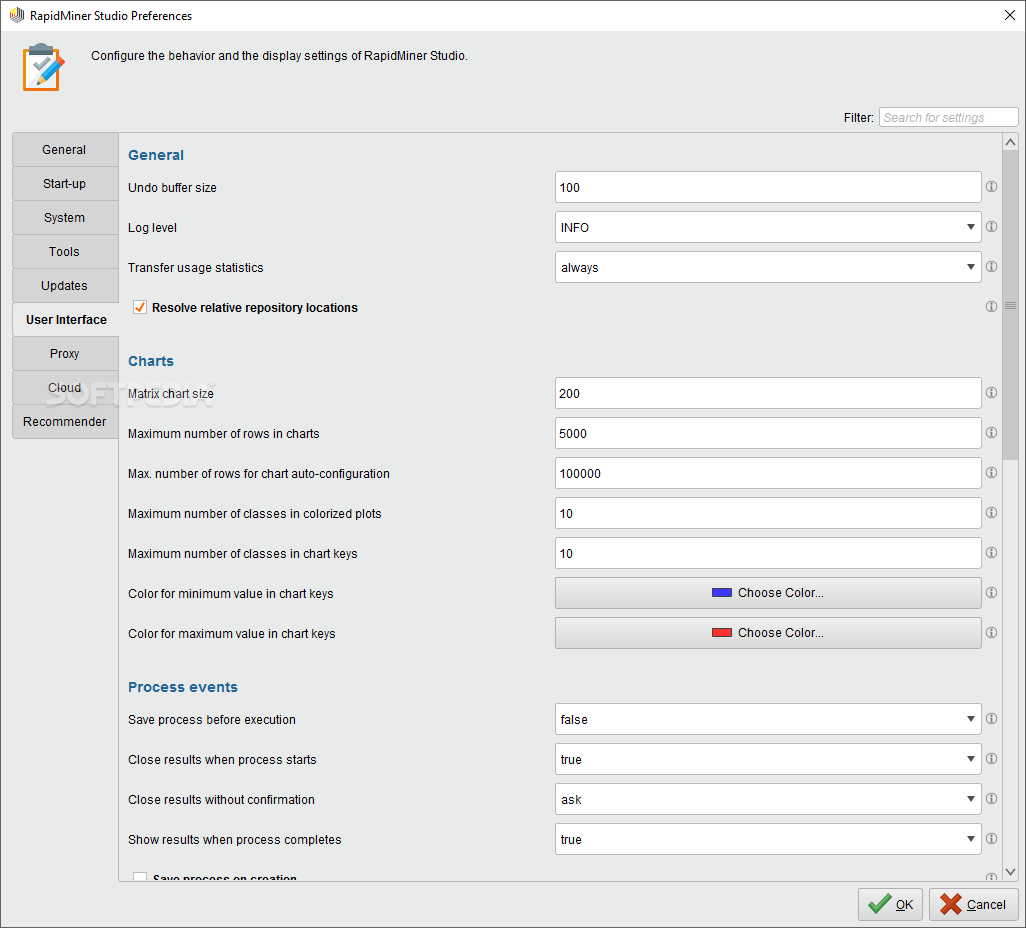Switch to the Tools tab

pos(65,251)
